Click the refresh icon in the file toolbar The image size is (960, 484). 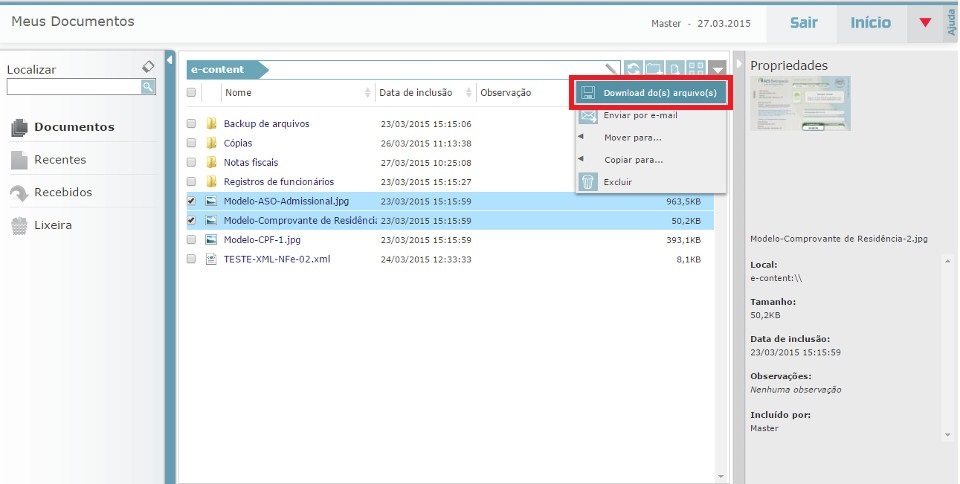(x=634, y=69)
